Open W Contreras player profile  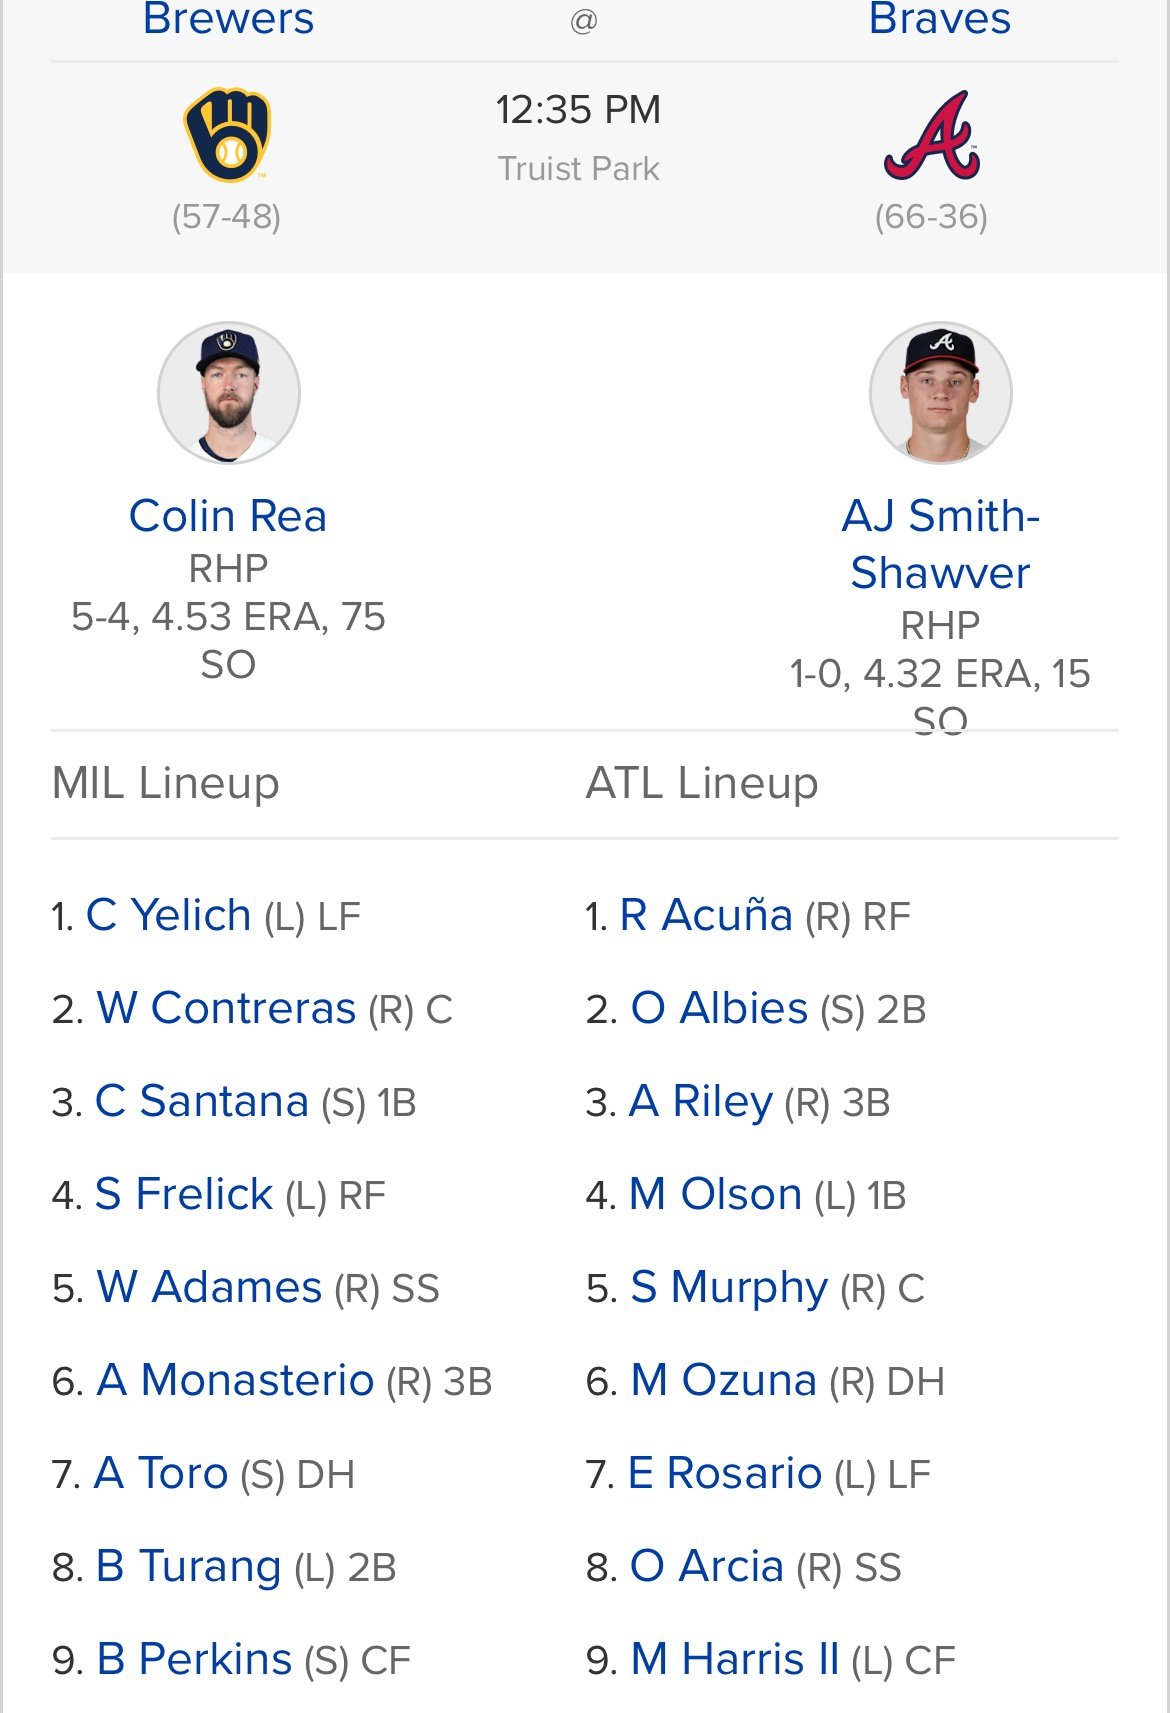pyautogui.click(x=226, y=1008)
